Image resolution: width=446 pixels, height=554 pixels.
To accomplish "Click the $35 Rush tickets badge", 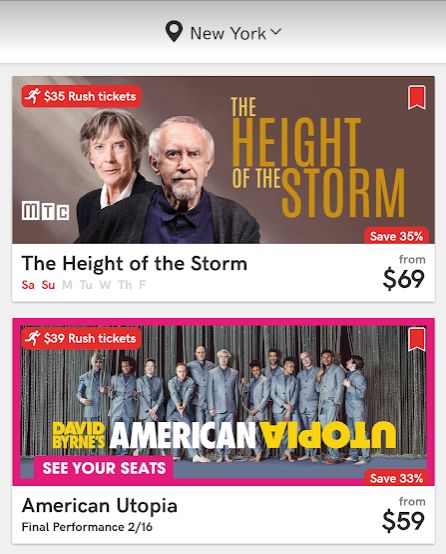I will [x=81, y=96].
